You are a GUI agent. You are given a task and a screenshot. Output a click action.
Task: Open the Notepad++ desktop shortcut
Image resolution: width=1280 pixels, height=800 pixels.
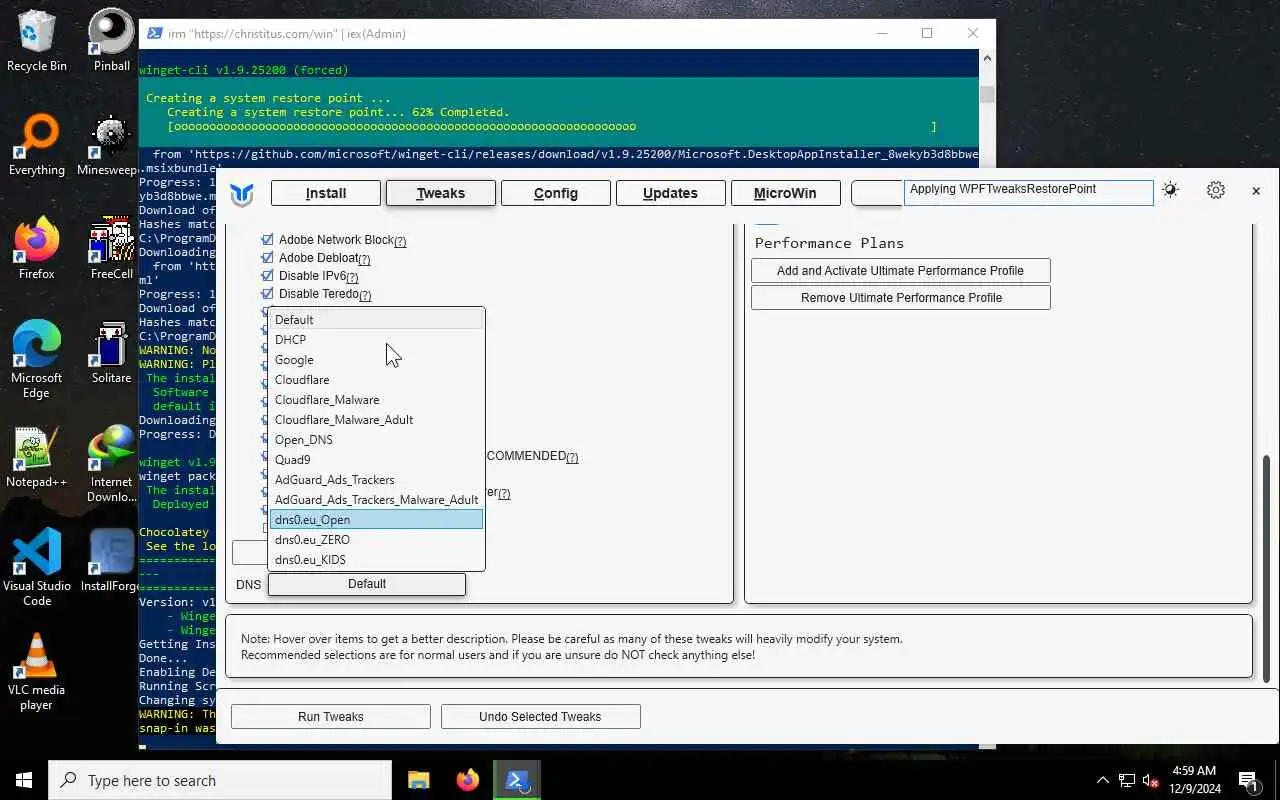point(37,457)
